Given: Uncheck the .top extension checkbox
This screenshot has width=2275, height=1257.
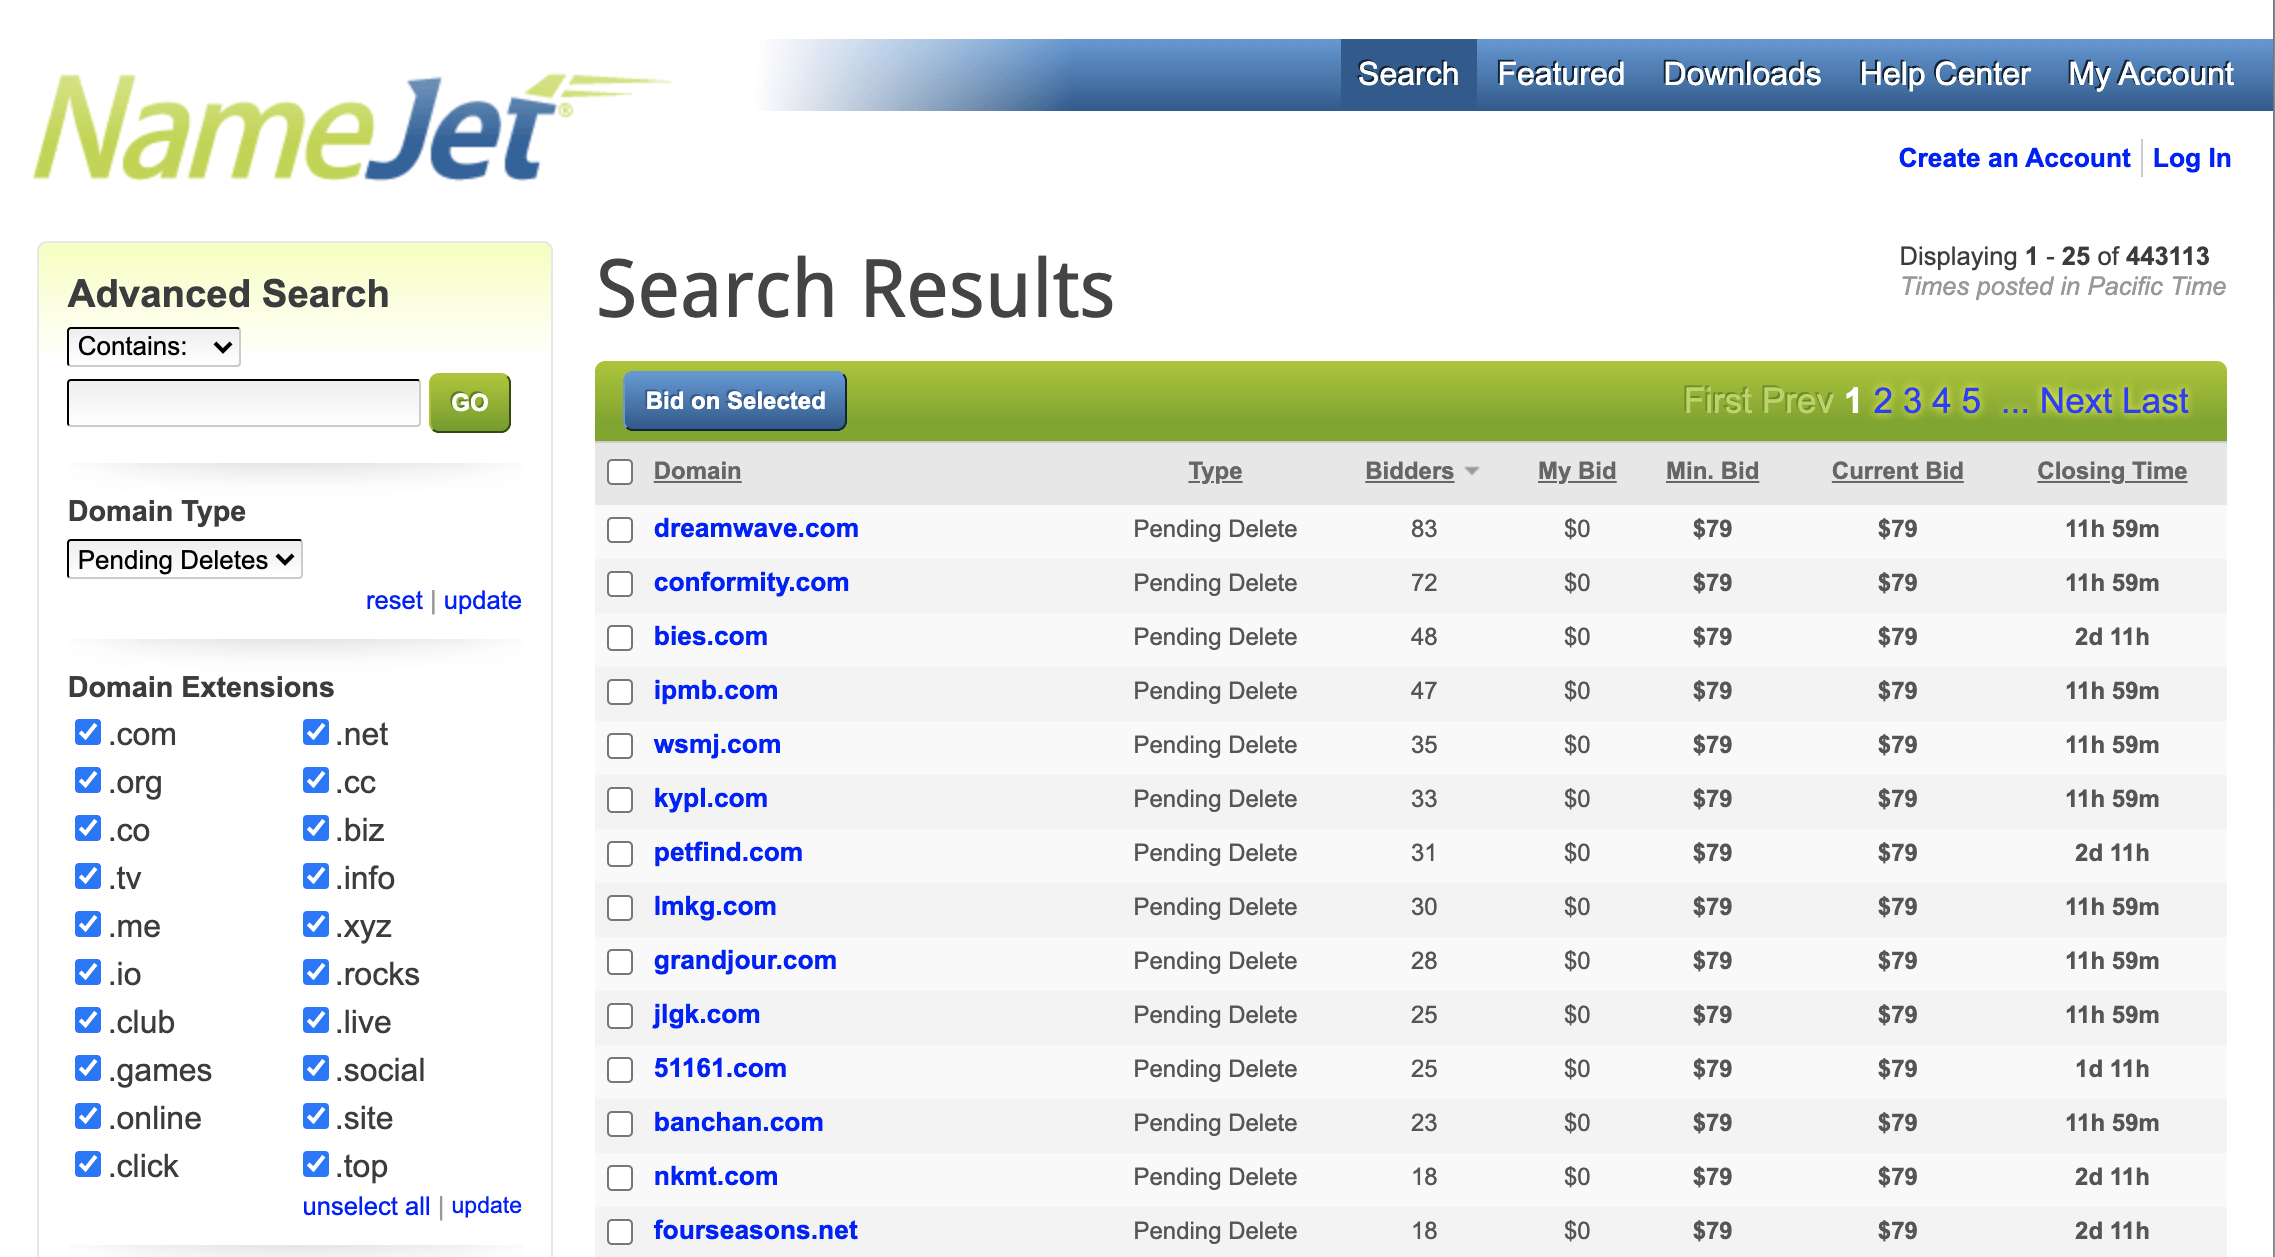Looking at the screenshot, I should pyautogui.click(x=316, y=1164).
